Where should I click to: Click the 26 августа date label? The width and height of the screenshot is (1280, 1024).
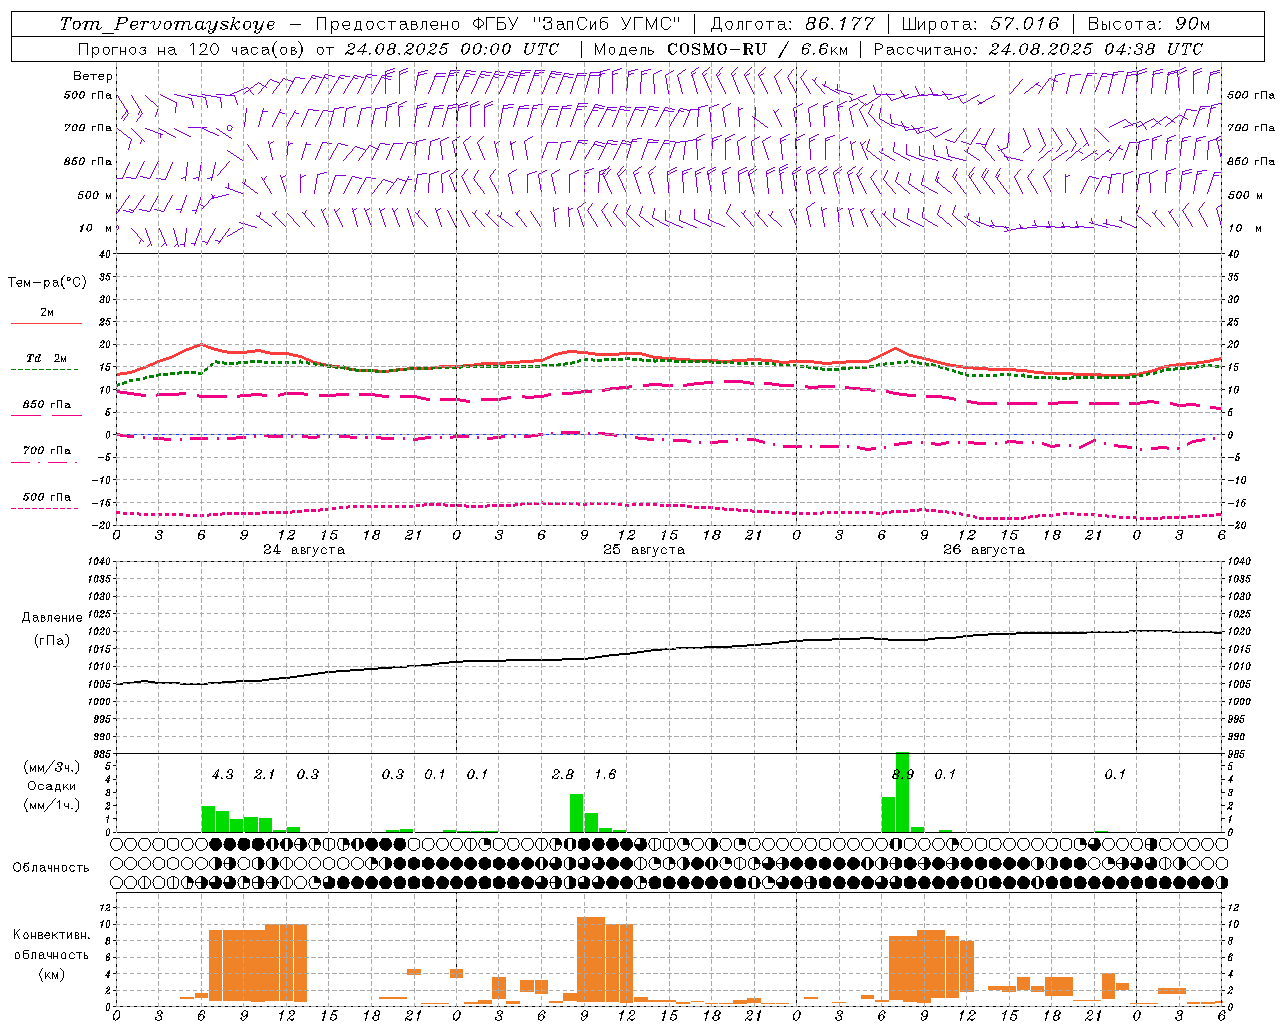pos(984,550)
